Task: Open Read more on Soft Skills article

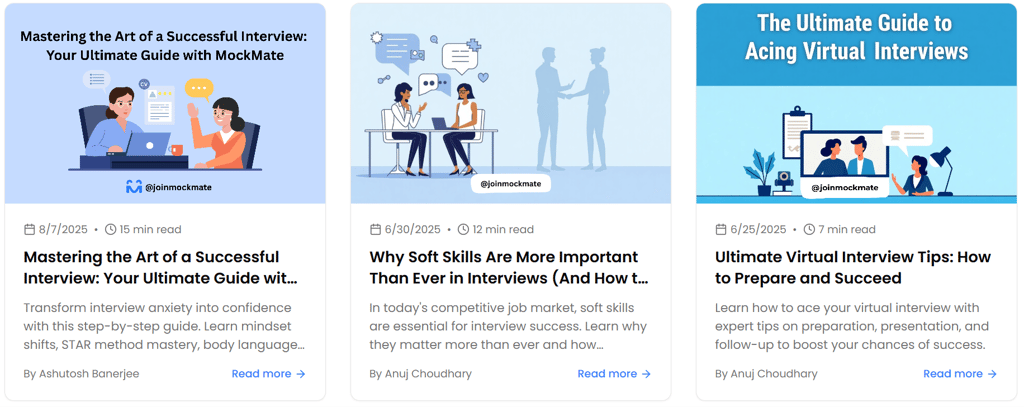Action: click(x=615, y=374)
